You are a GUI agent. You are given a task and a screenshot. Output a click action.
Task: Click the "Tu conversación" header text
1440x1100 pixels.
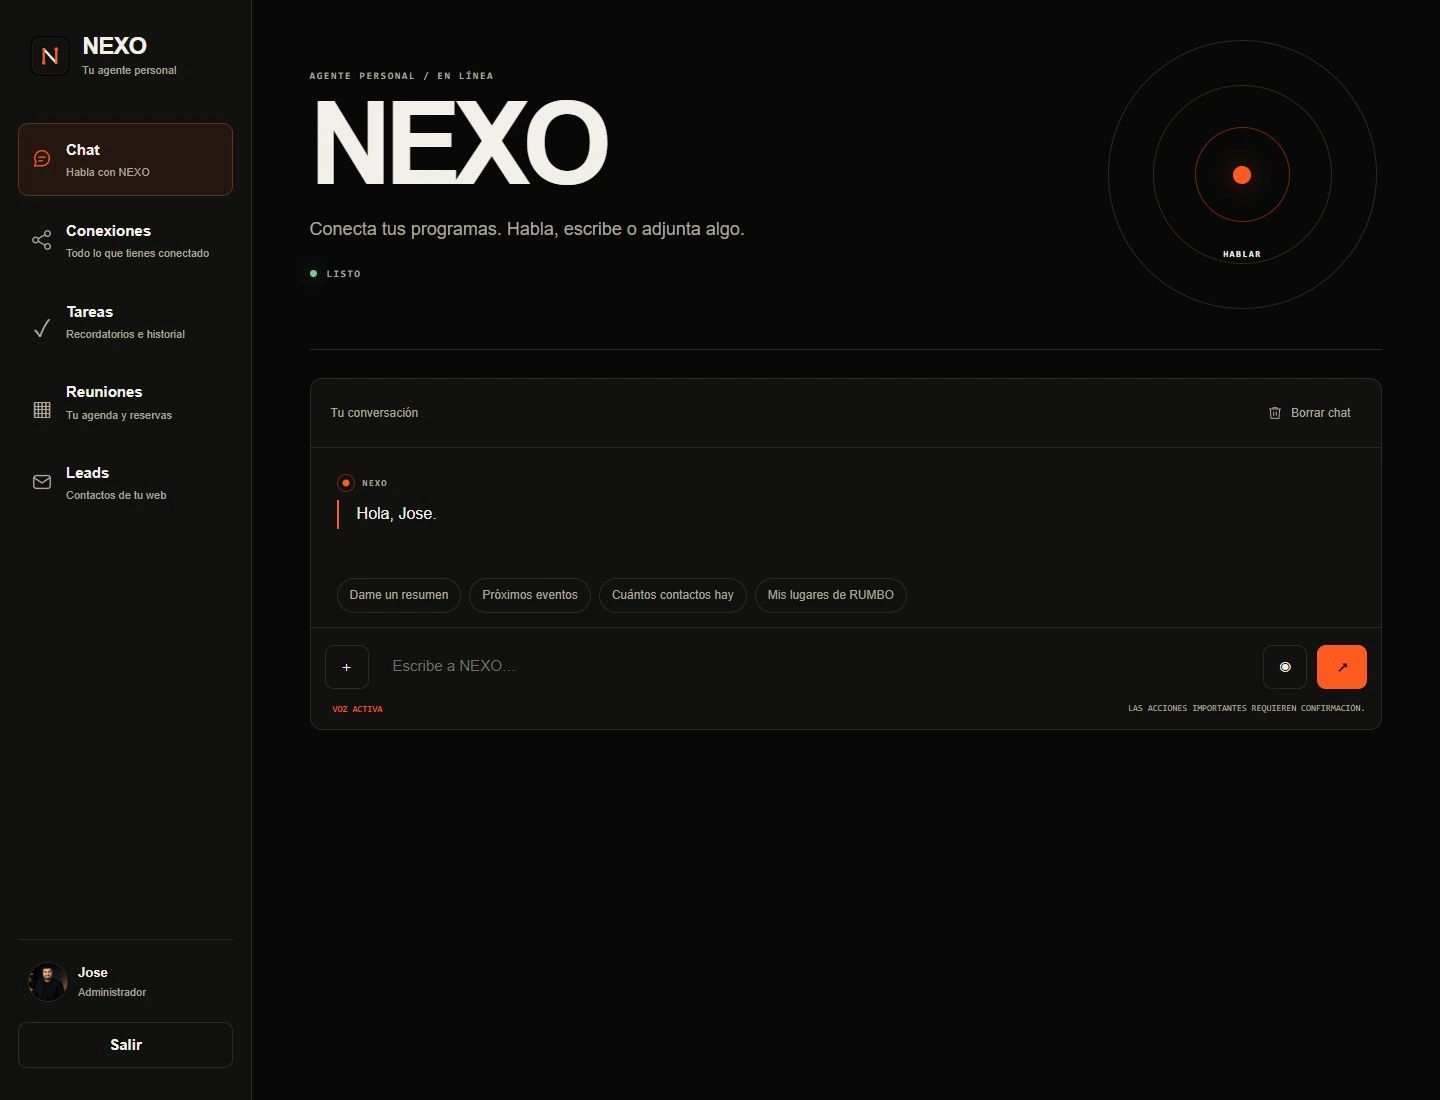374,413
